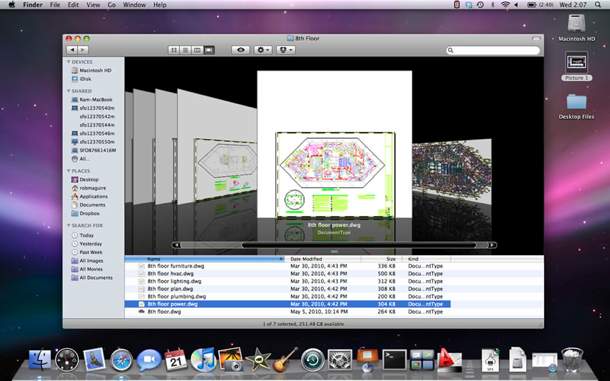Switch to column view in Finder toolbar

pos(197,50)
